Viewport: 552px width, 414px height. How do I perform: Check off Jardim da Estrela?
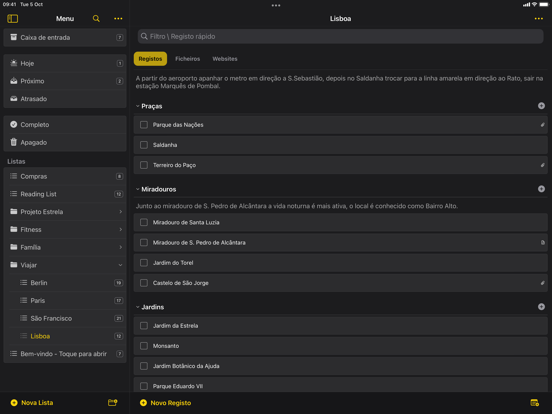click(144, 326)
